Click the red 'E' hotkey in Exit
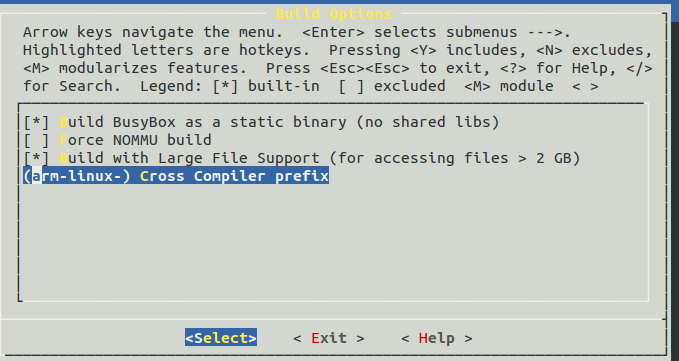The image size is (679, 361). 316,338
